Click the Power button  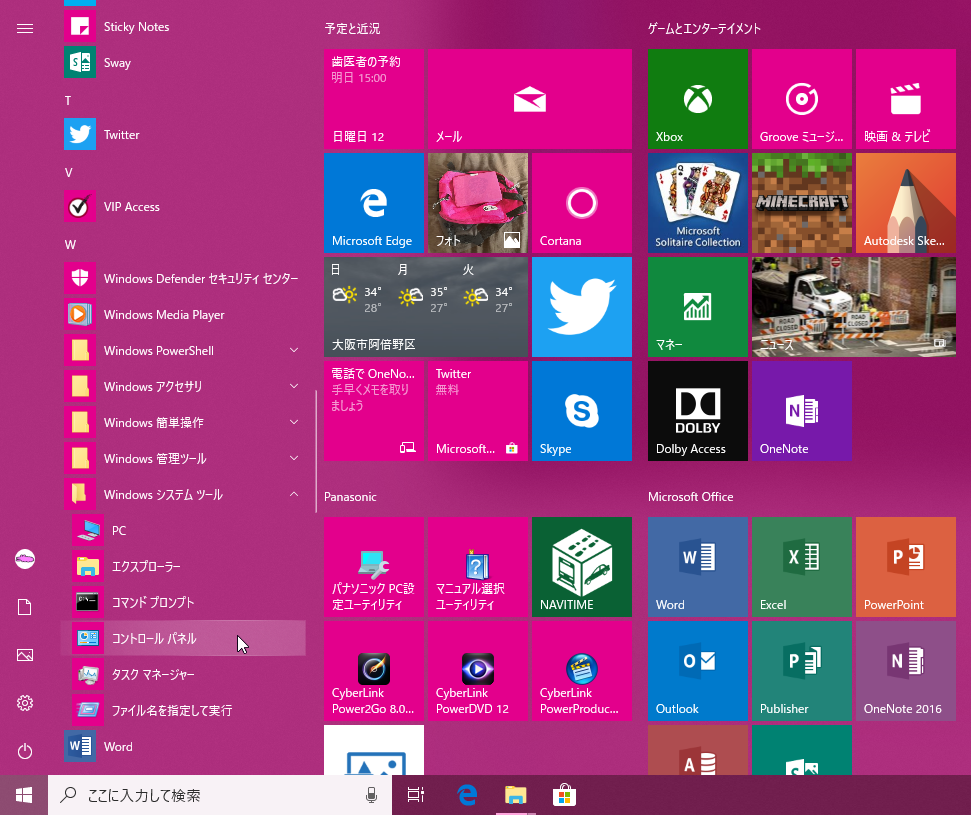[25, 751]
